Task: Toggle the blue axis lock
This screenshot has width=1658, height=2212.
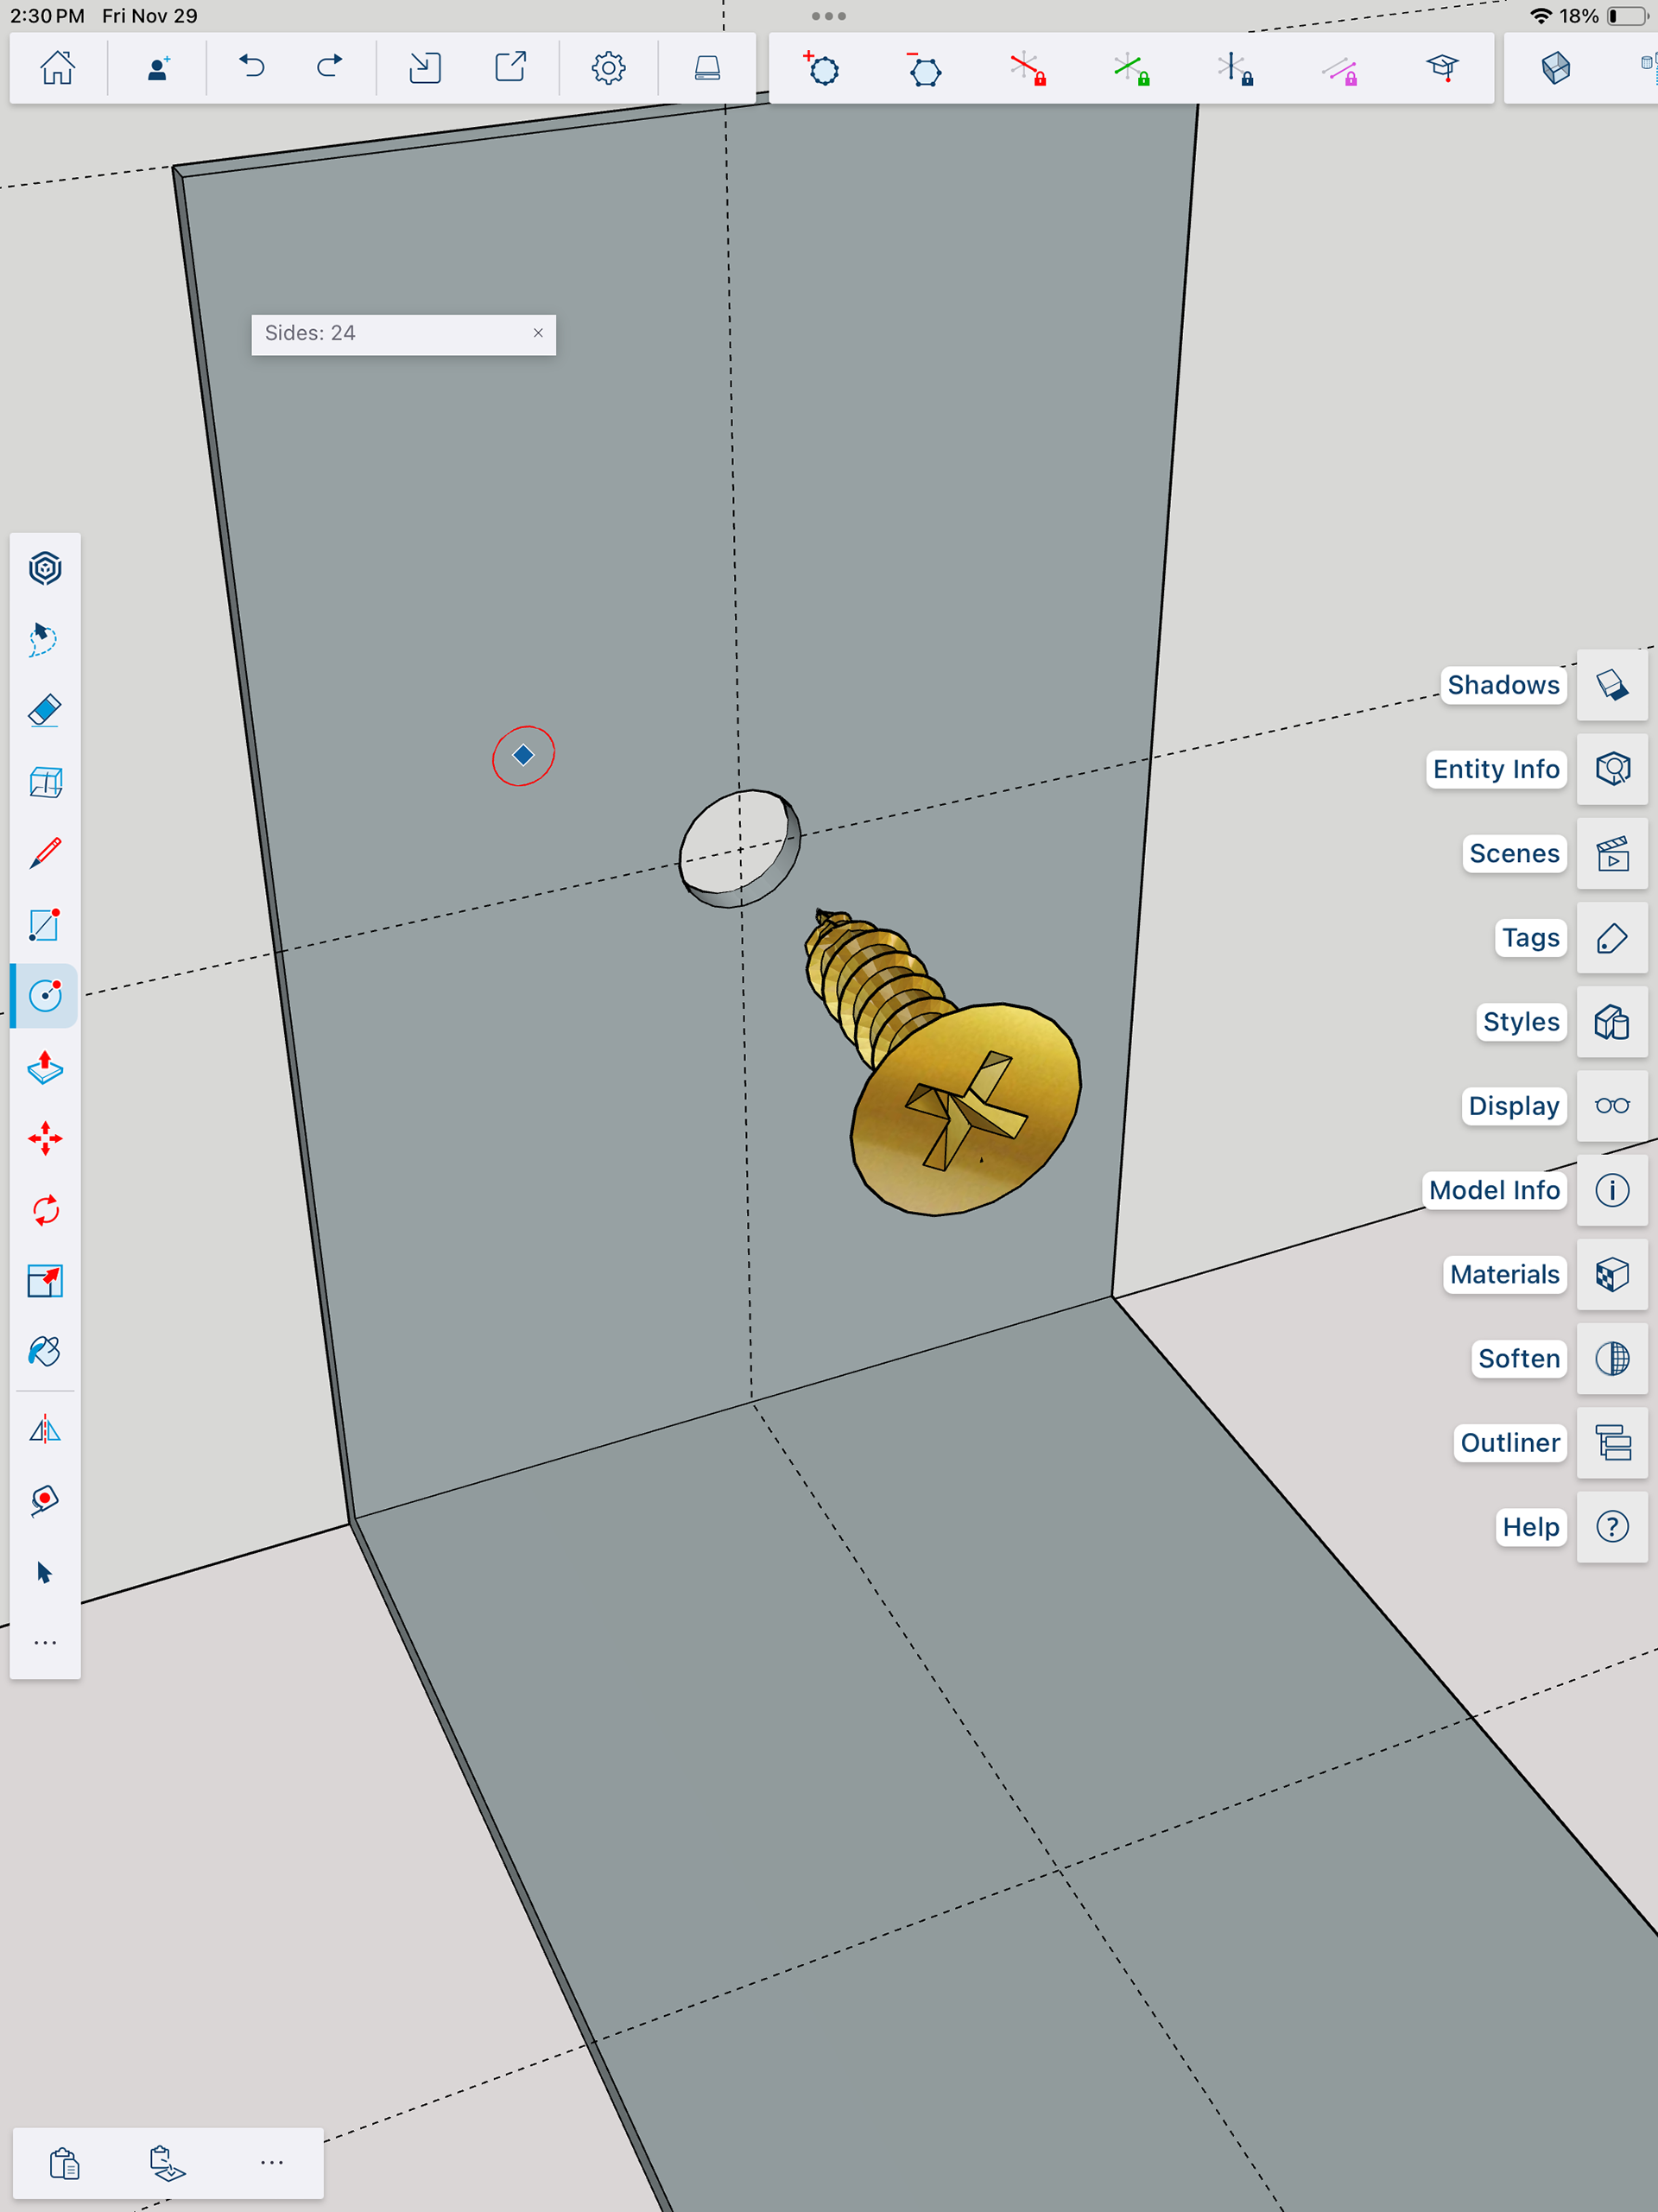Action: [x=1235, y=69]
